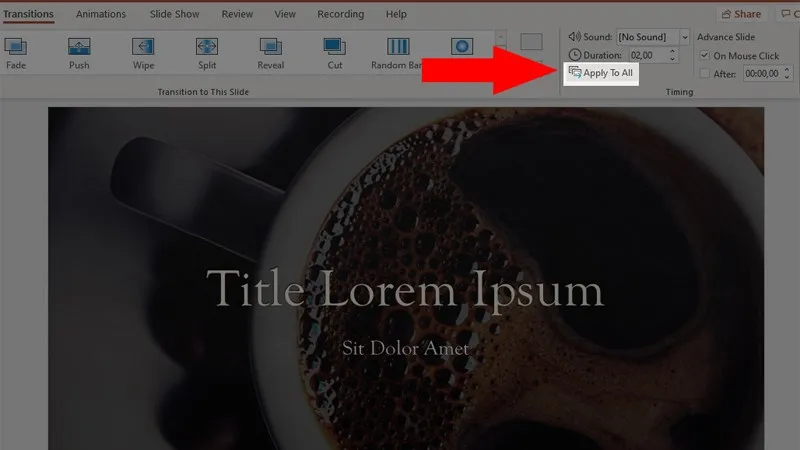Viewport: 800px width, 450px height.
Task: Click Apply To All button
Action: [601, 73]
